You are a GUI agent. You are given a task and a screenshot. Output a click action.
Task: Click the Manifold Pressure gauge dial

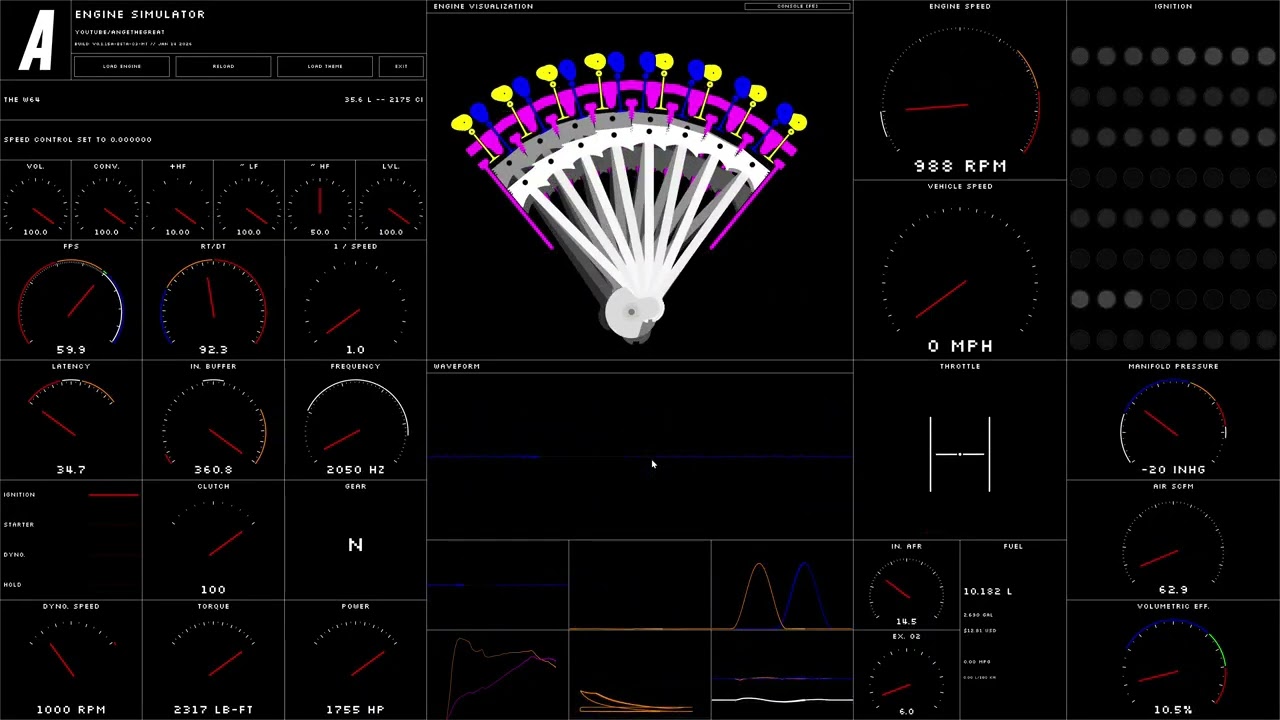click(1173, 420)
